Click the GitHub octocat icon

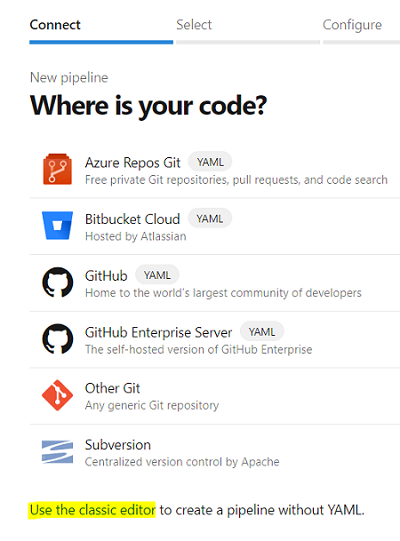(58, 282)
